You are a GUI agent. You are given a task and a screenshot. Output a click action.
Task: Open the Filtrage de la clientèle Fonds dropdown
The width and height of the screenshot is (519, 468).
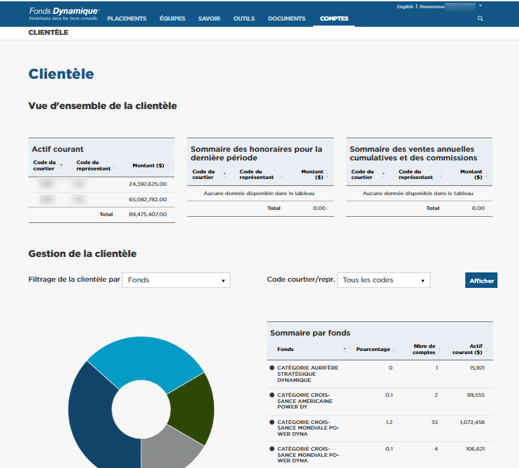click(x=176, y=280)
